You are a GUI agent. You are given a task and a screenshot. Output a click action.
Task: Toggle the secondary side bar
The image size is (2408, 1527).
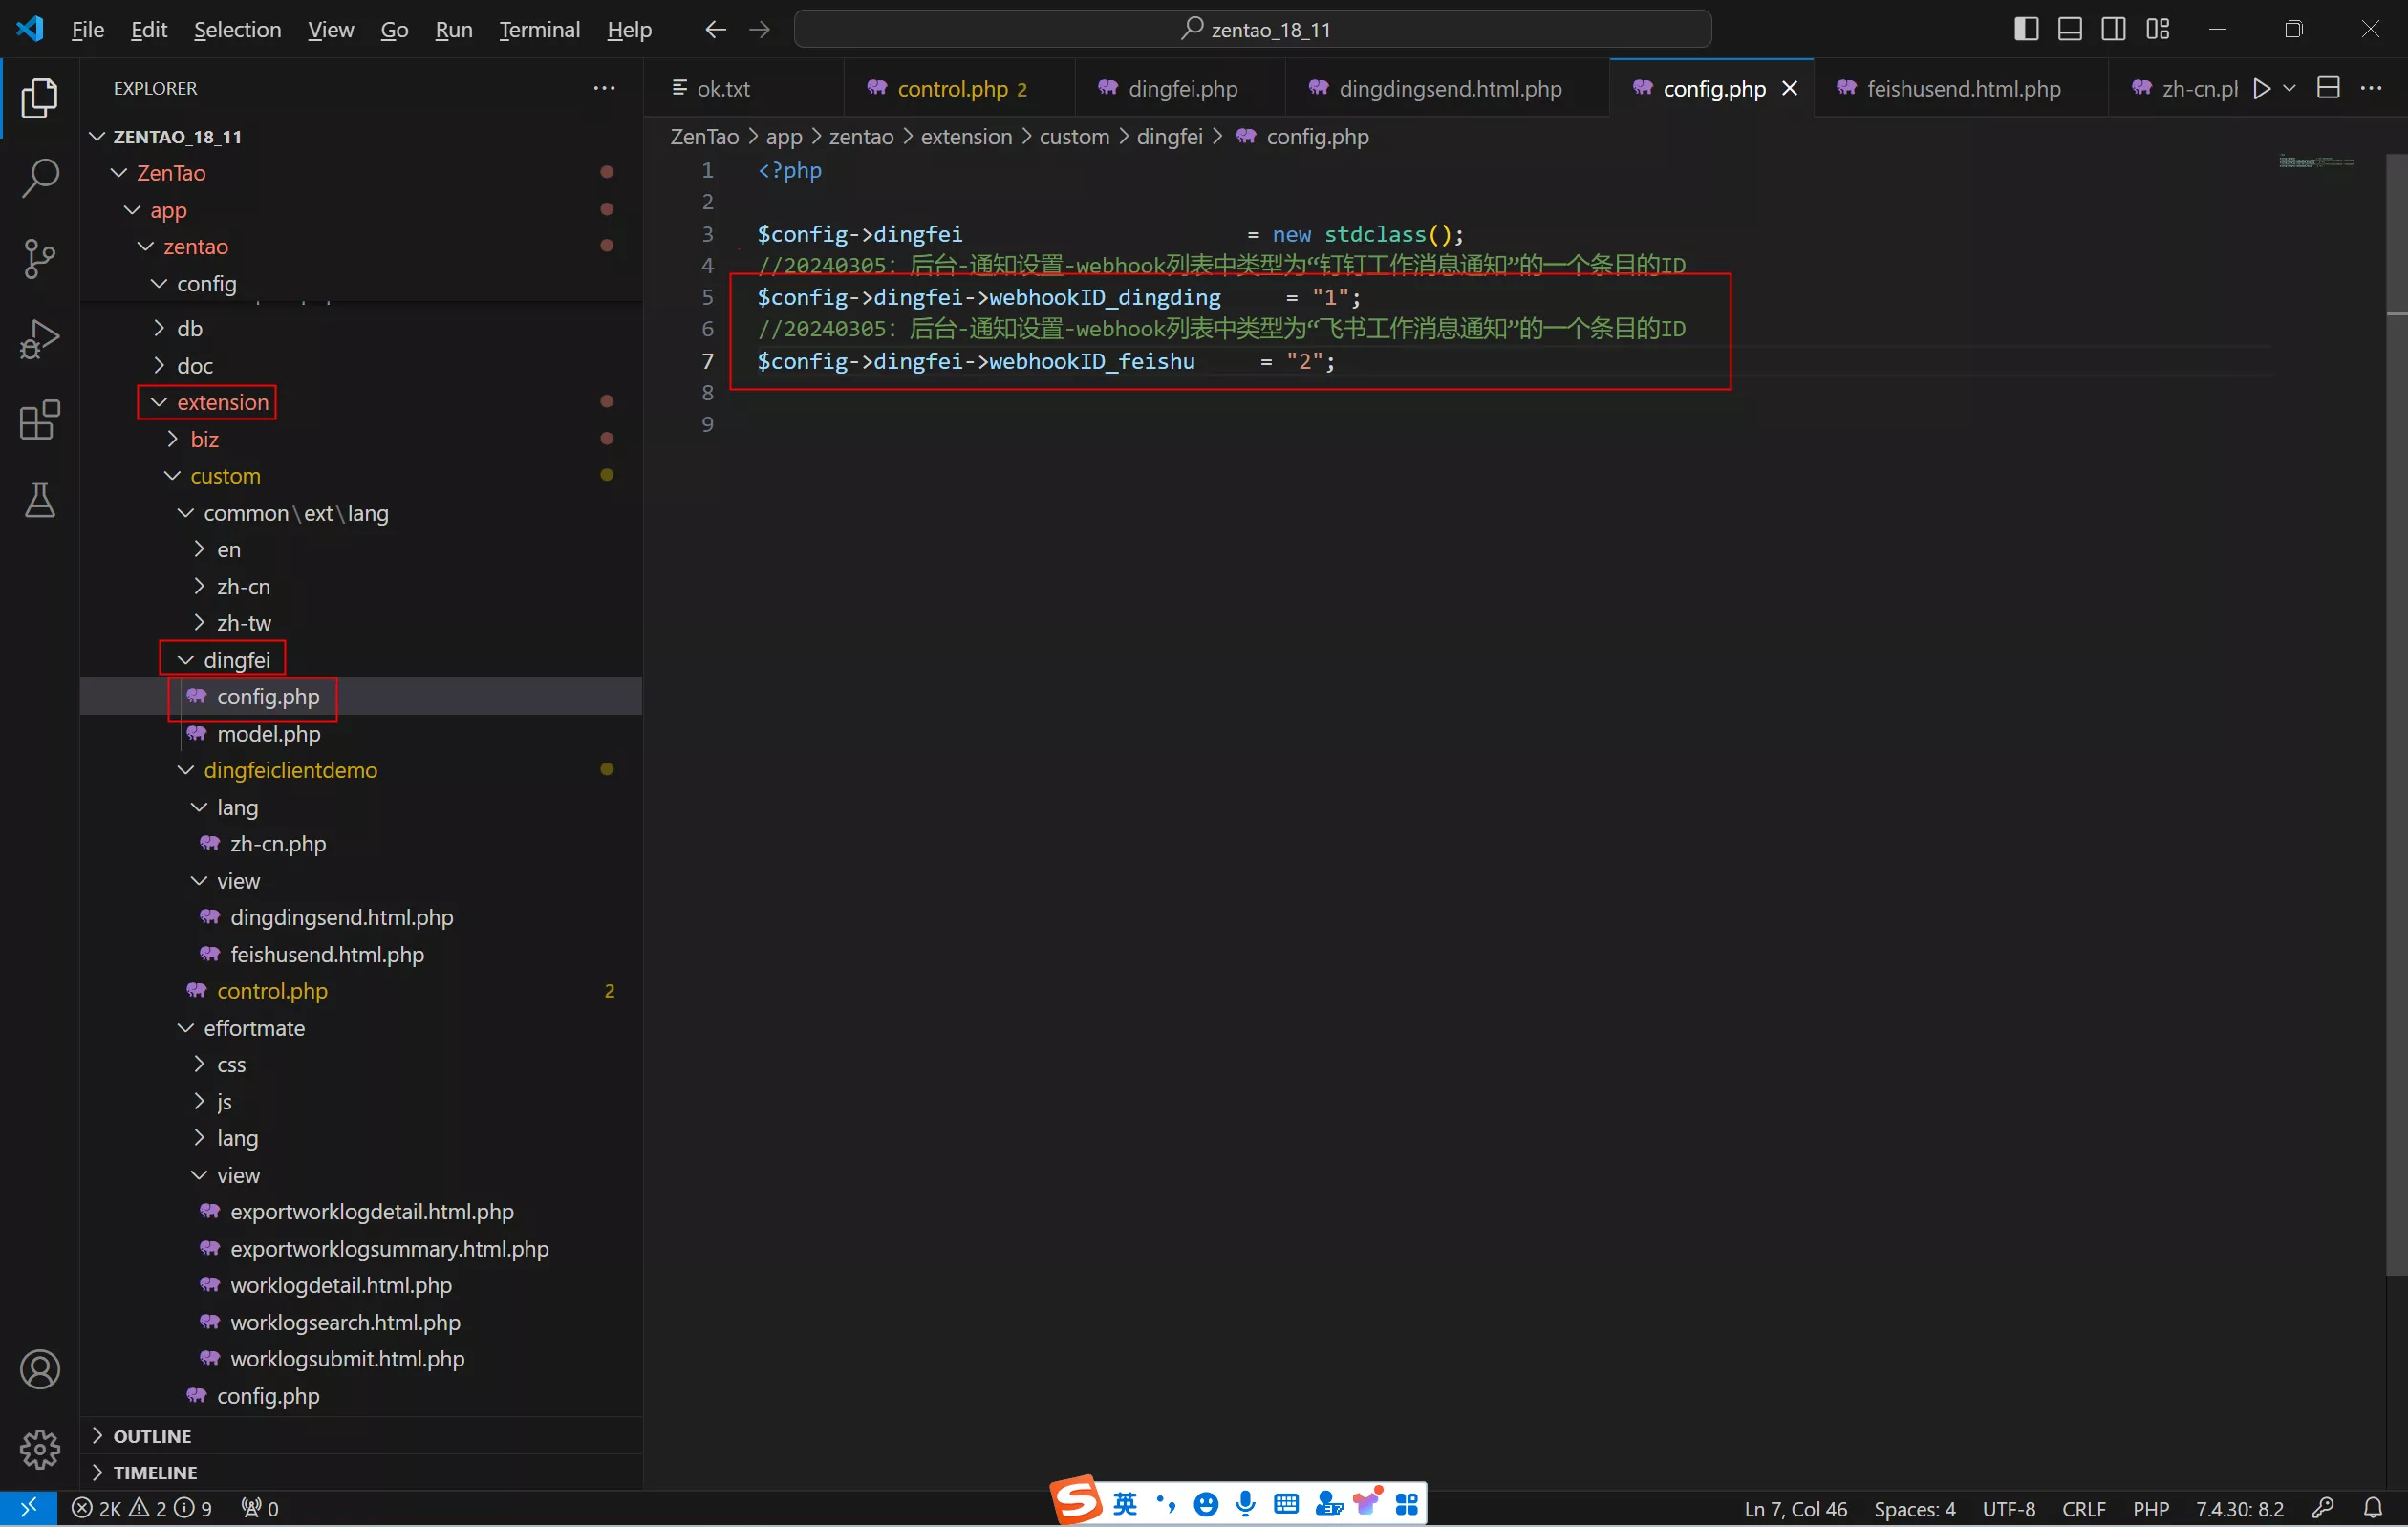point(2113,29)
